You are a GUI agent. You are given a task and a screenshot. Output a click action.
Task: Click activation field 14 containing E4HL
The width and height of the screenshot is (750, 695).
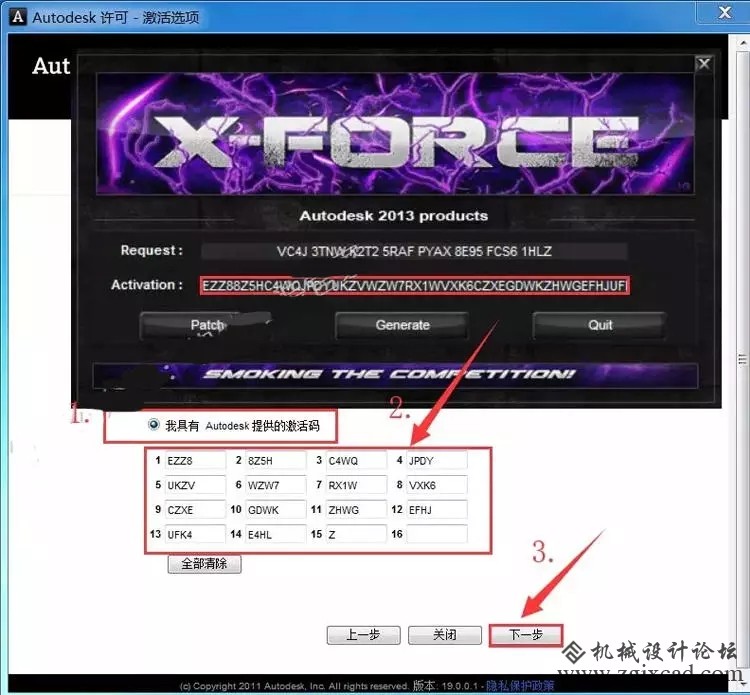pos(276,534)
